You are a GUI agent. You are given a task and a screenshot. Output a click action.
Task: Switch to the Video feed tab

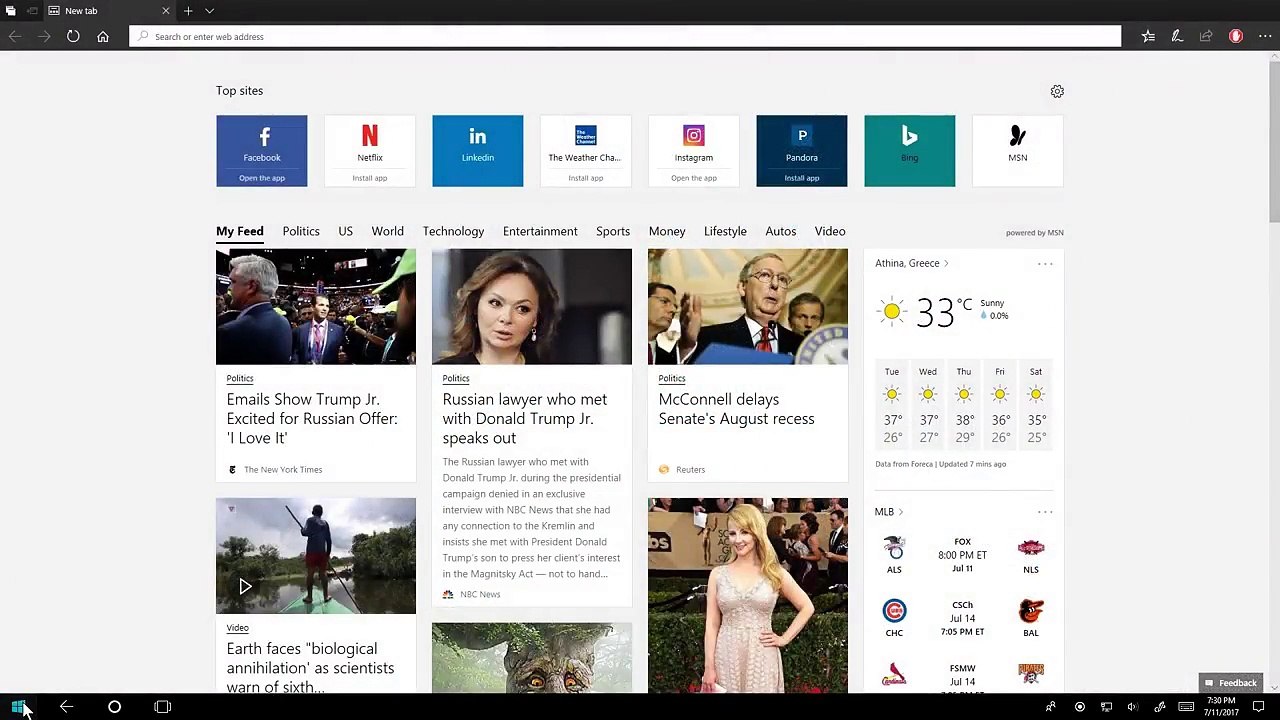(x=830, y=231)
